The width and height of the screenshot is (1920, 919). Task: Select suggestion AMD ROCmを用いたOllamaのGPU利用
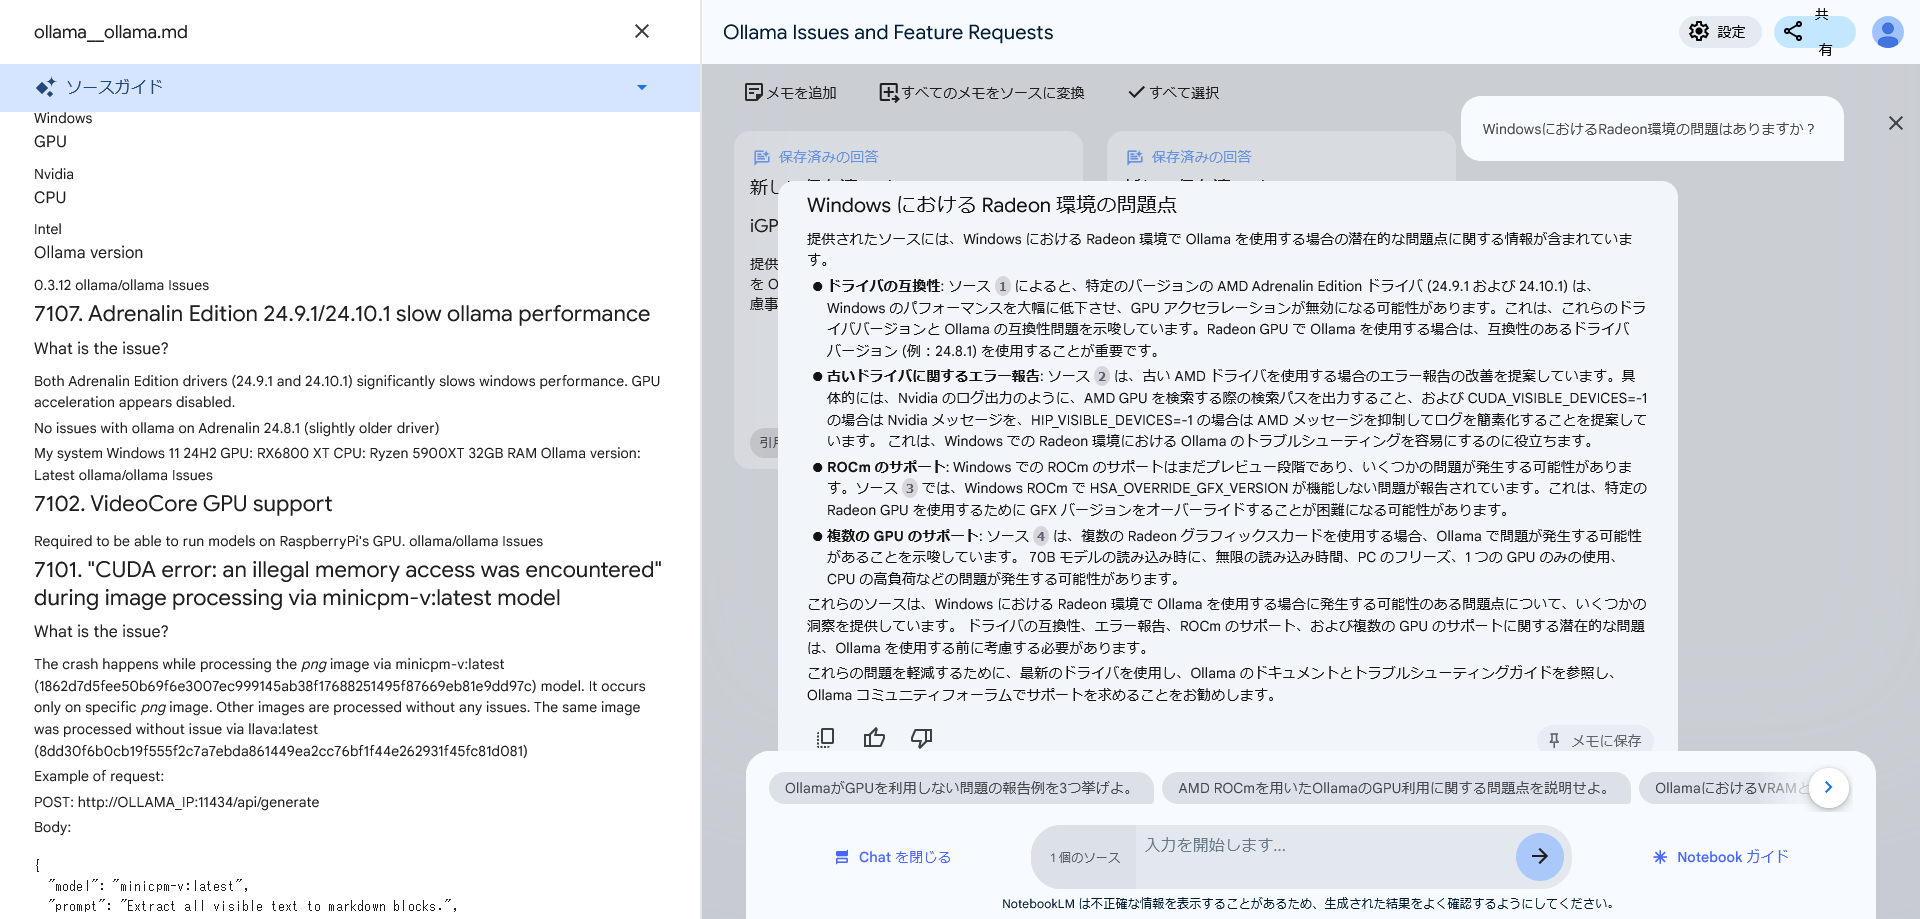[x=1396, y=788]
